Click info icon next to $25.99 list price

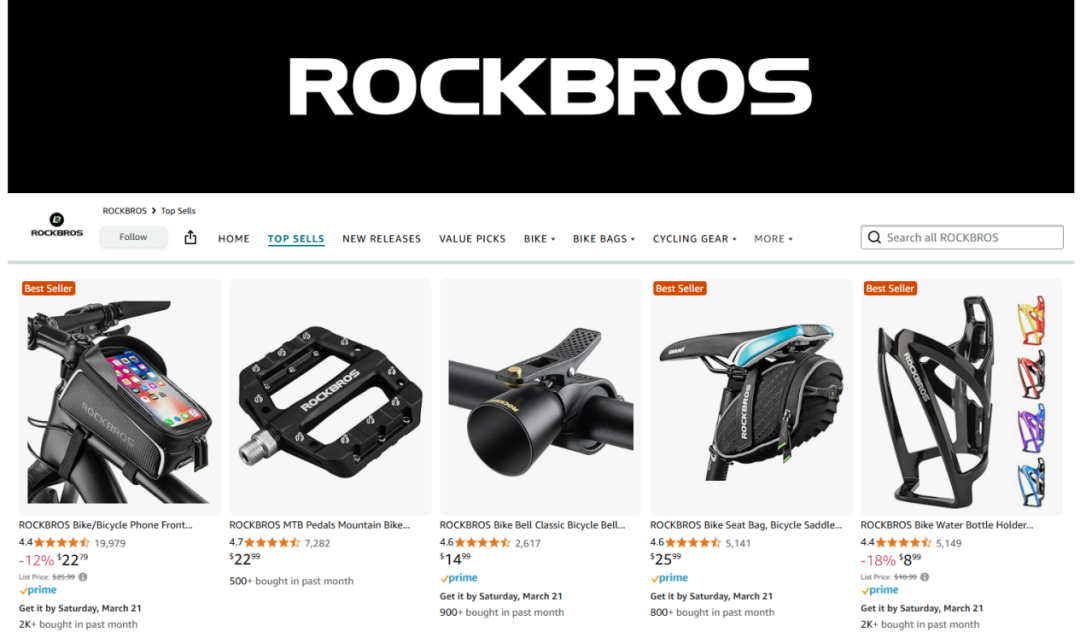click(83, 577)
